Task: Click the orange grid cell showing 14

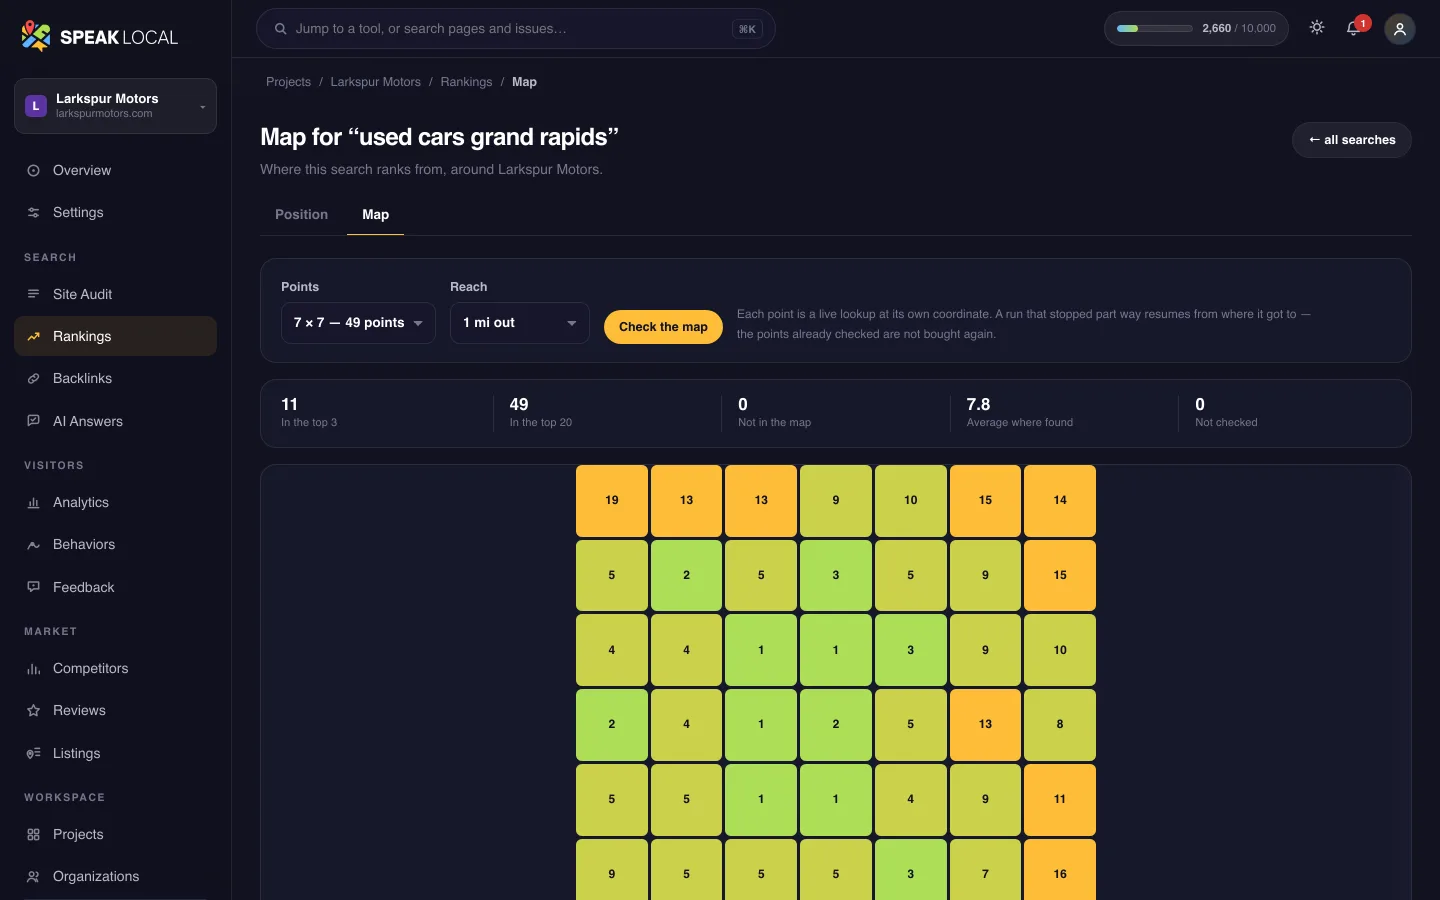Action: pos(1060,500)
